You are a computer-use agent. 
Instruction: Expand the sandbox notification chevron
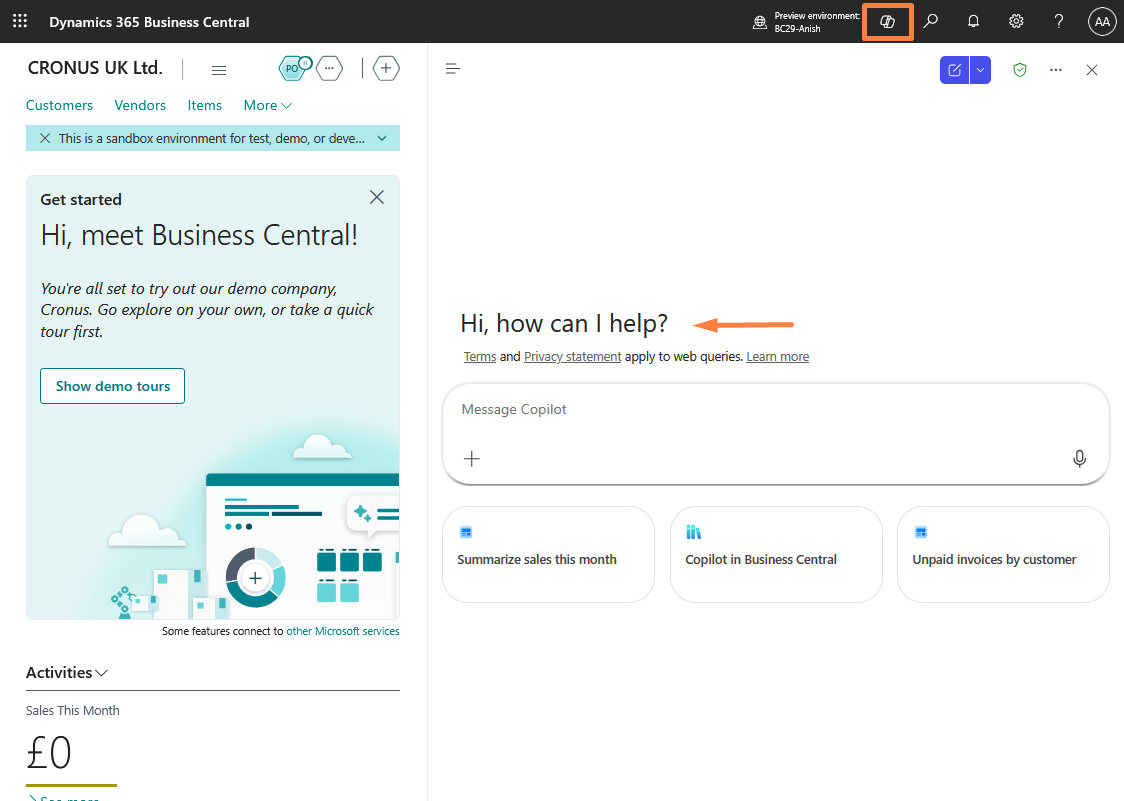click(382, 138)
